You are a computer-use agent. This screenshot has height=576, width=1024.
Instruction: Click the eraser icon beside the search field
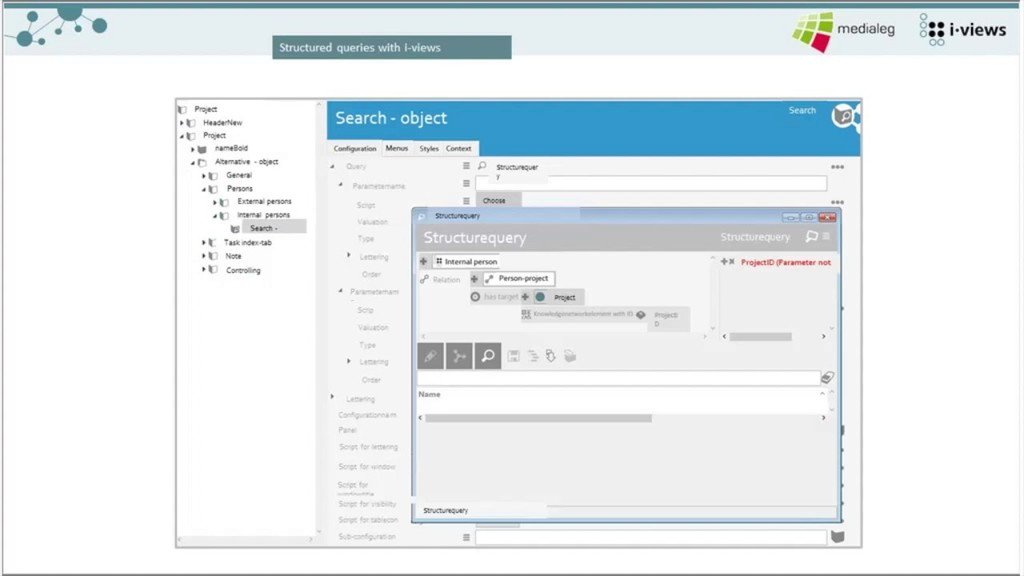point(827,377)
